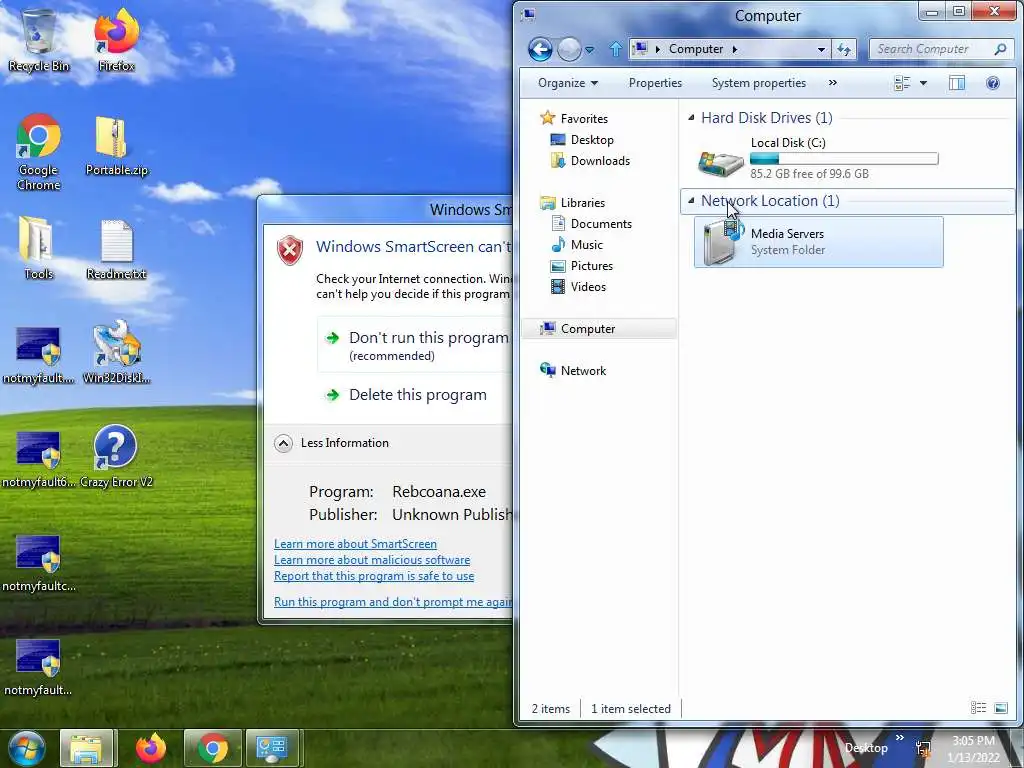Click the network tray icon
Viewport: 1024px width, 768px height.
coord(923,748)
